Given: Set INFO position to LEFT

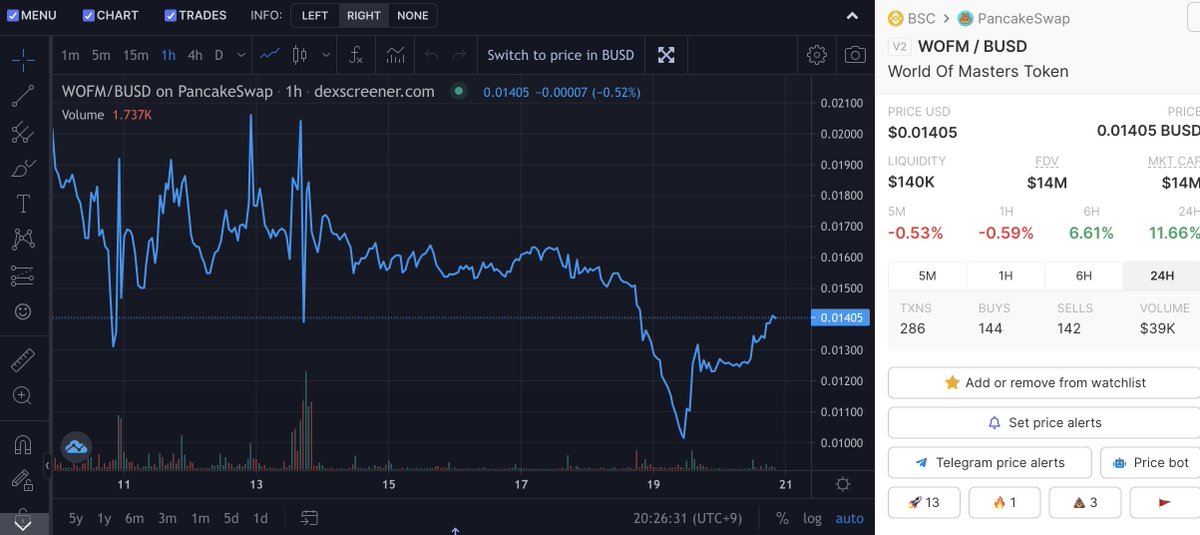Looking at the screenshot, I should click(x=315, y=15).
